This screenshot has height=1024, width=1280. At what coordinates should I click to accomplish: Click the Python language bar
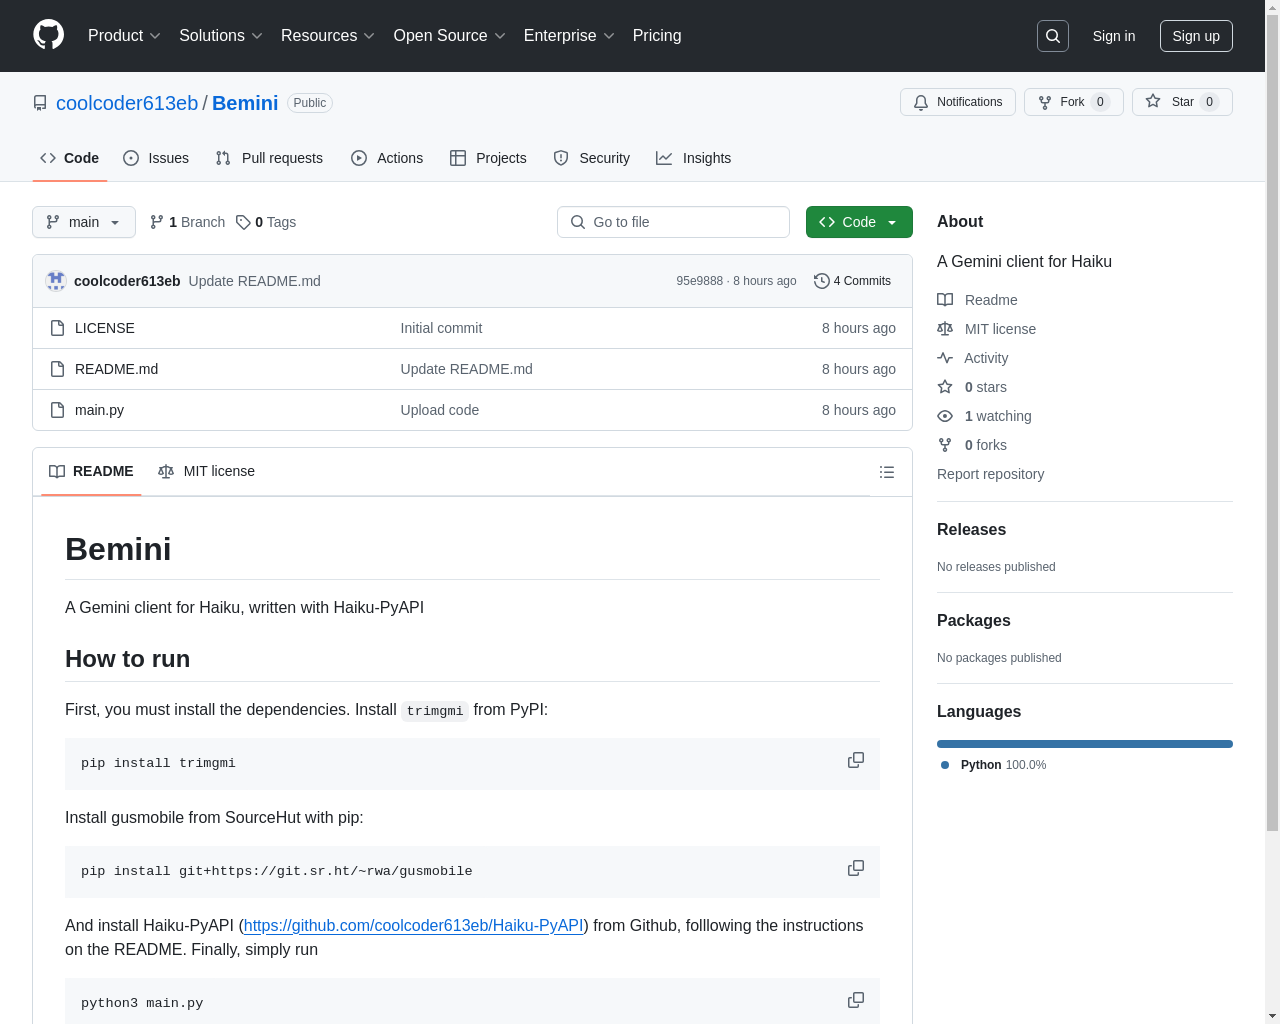[1085, 744]
